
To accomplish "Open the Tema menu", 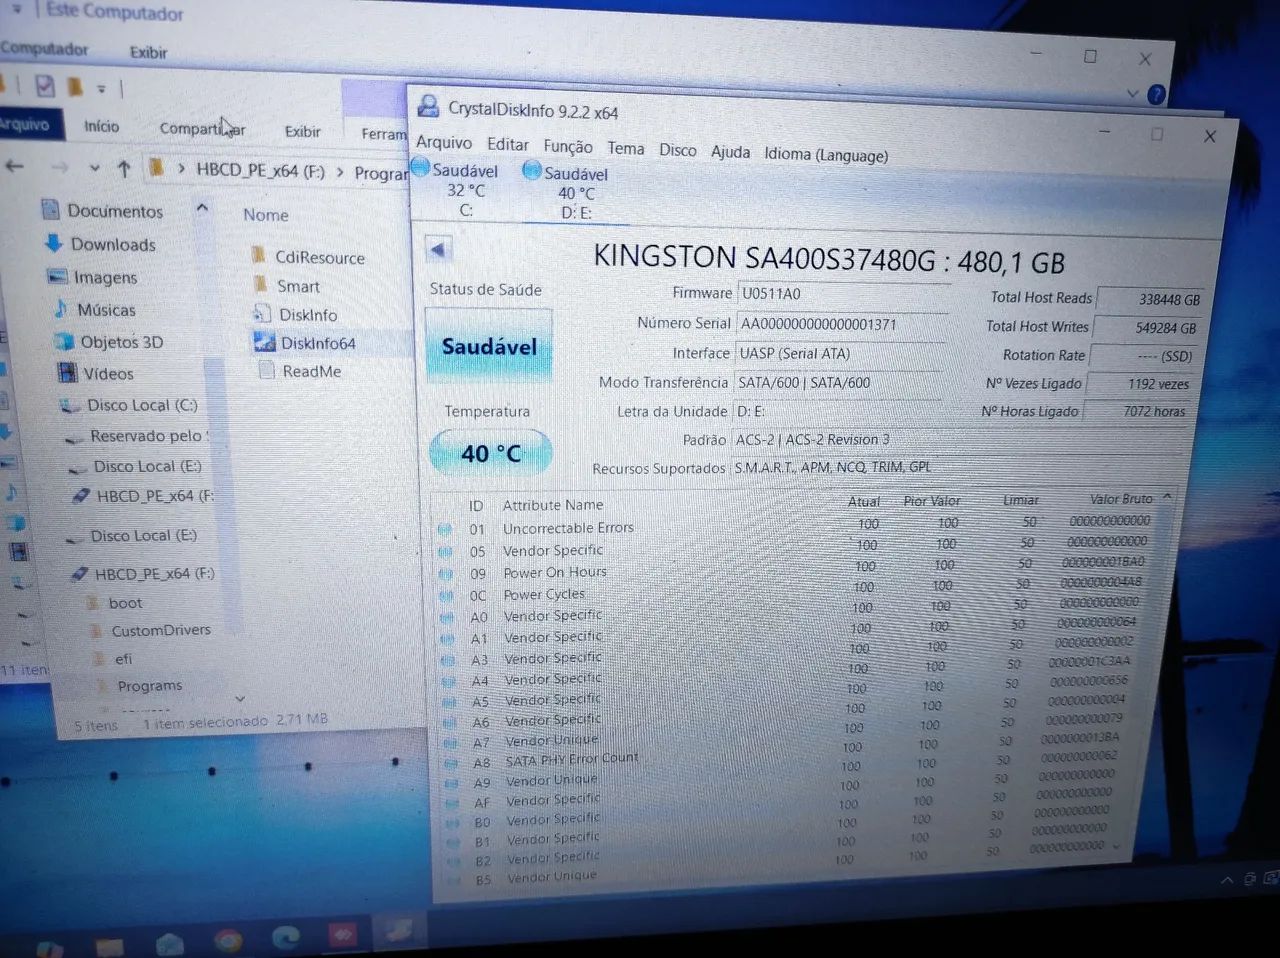I will point(625,148).
